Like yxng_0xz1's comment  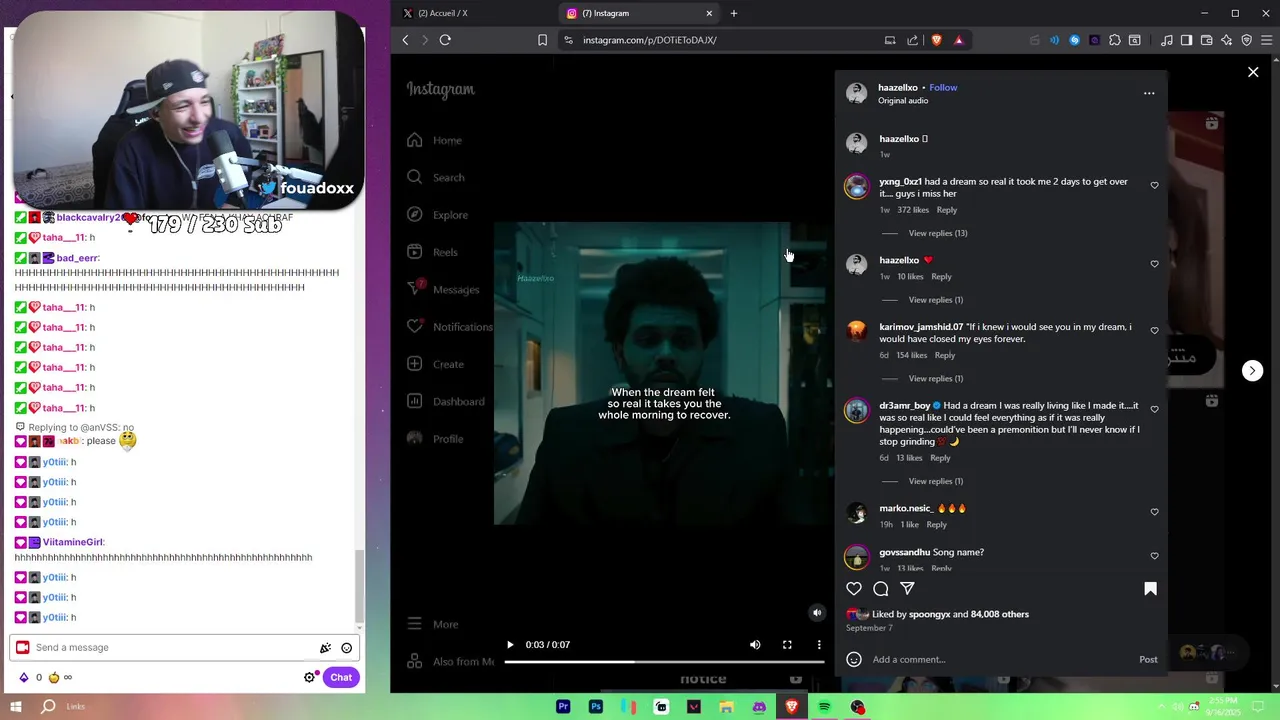coord(1154,185)
